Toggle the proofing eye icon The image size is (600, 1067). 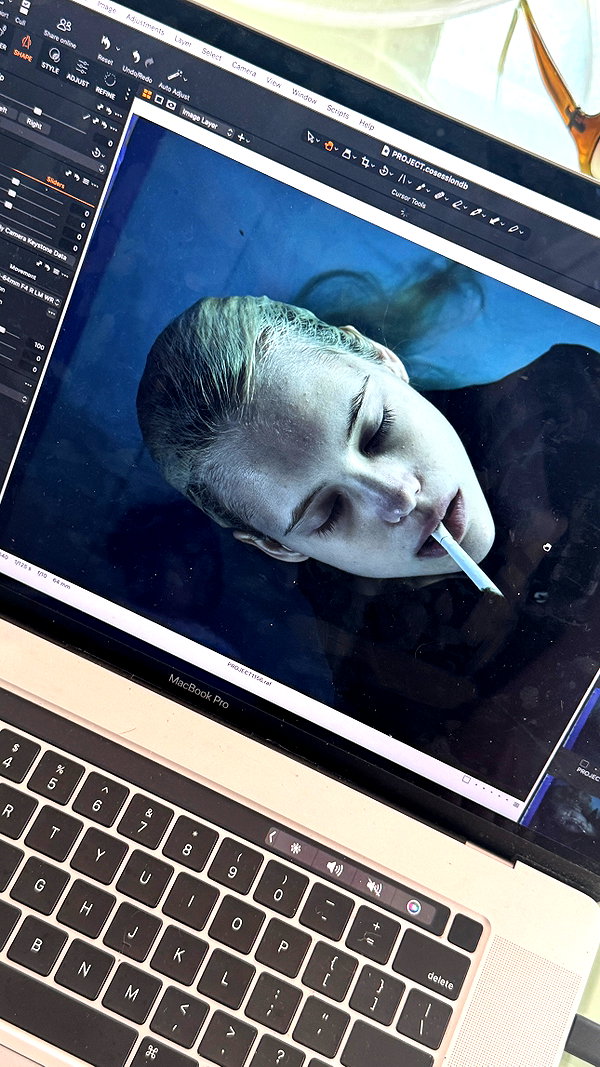click(x=171, y=105)
